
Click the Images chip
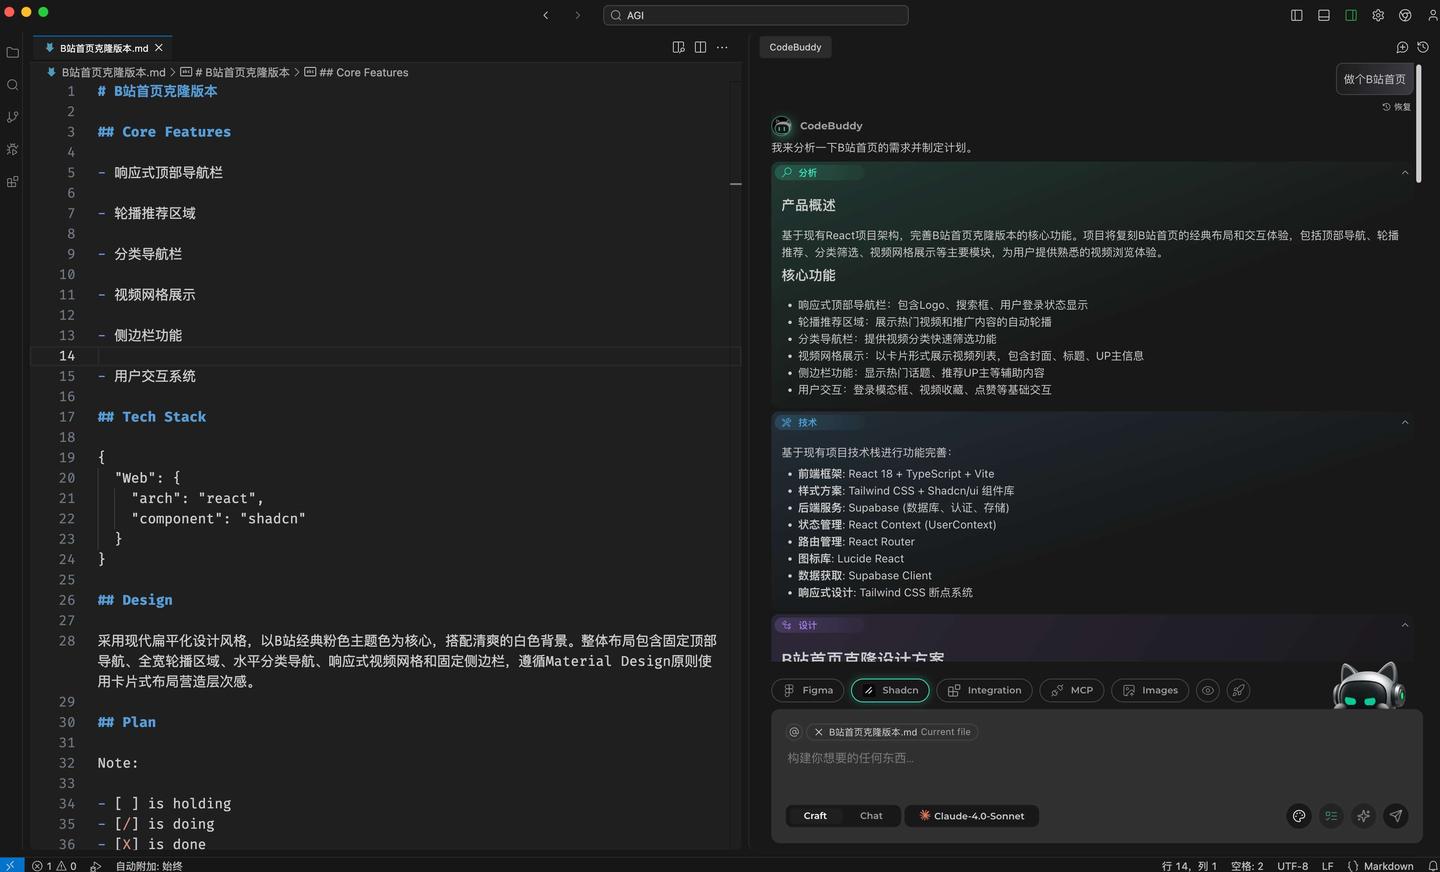[x=1150, y=690]
